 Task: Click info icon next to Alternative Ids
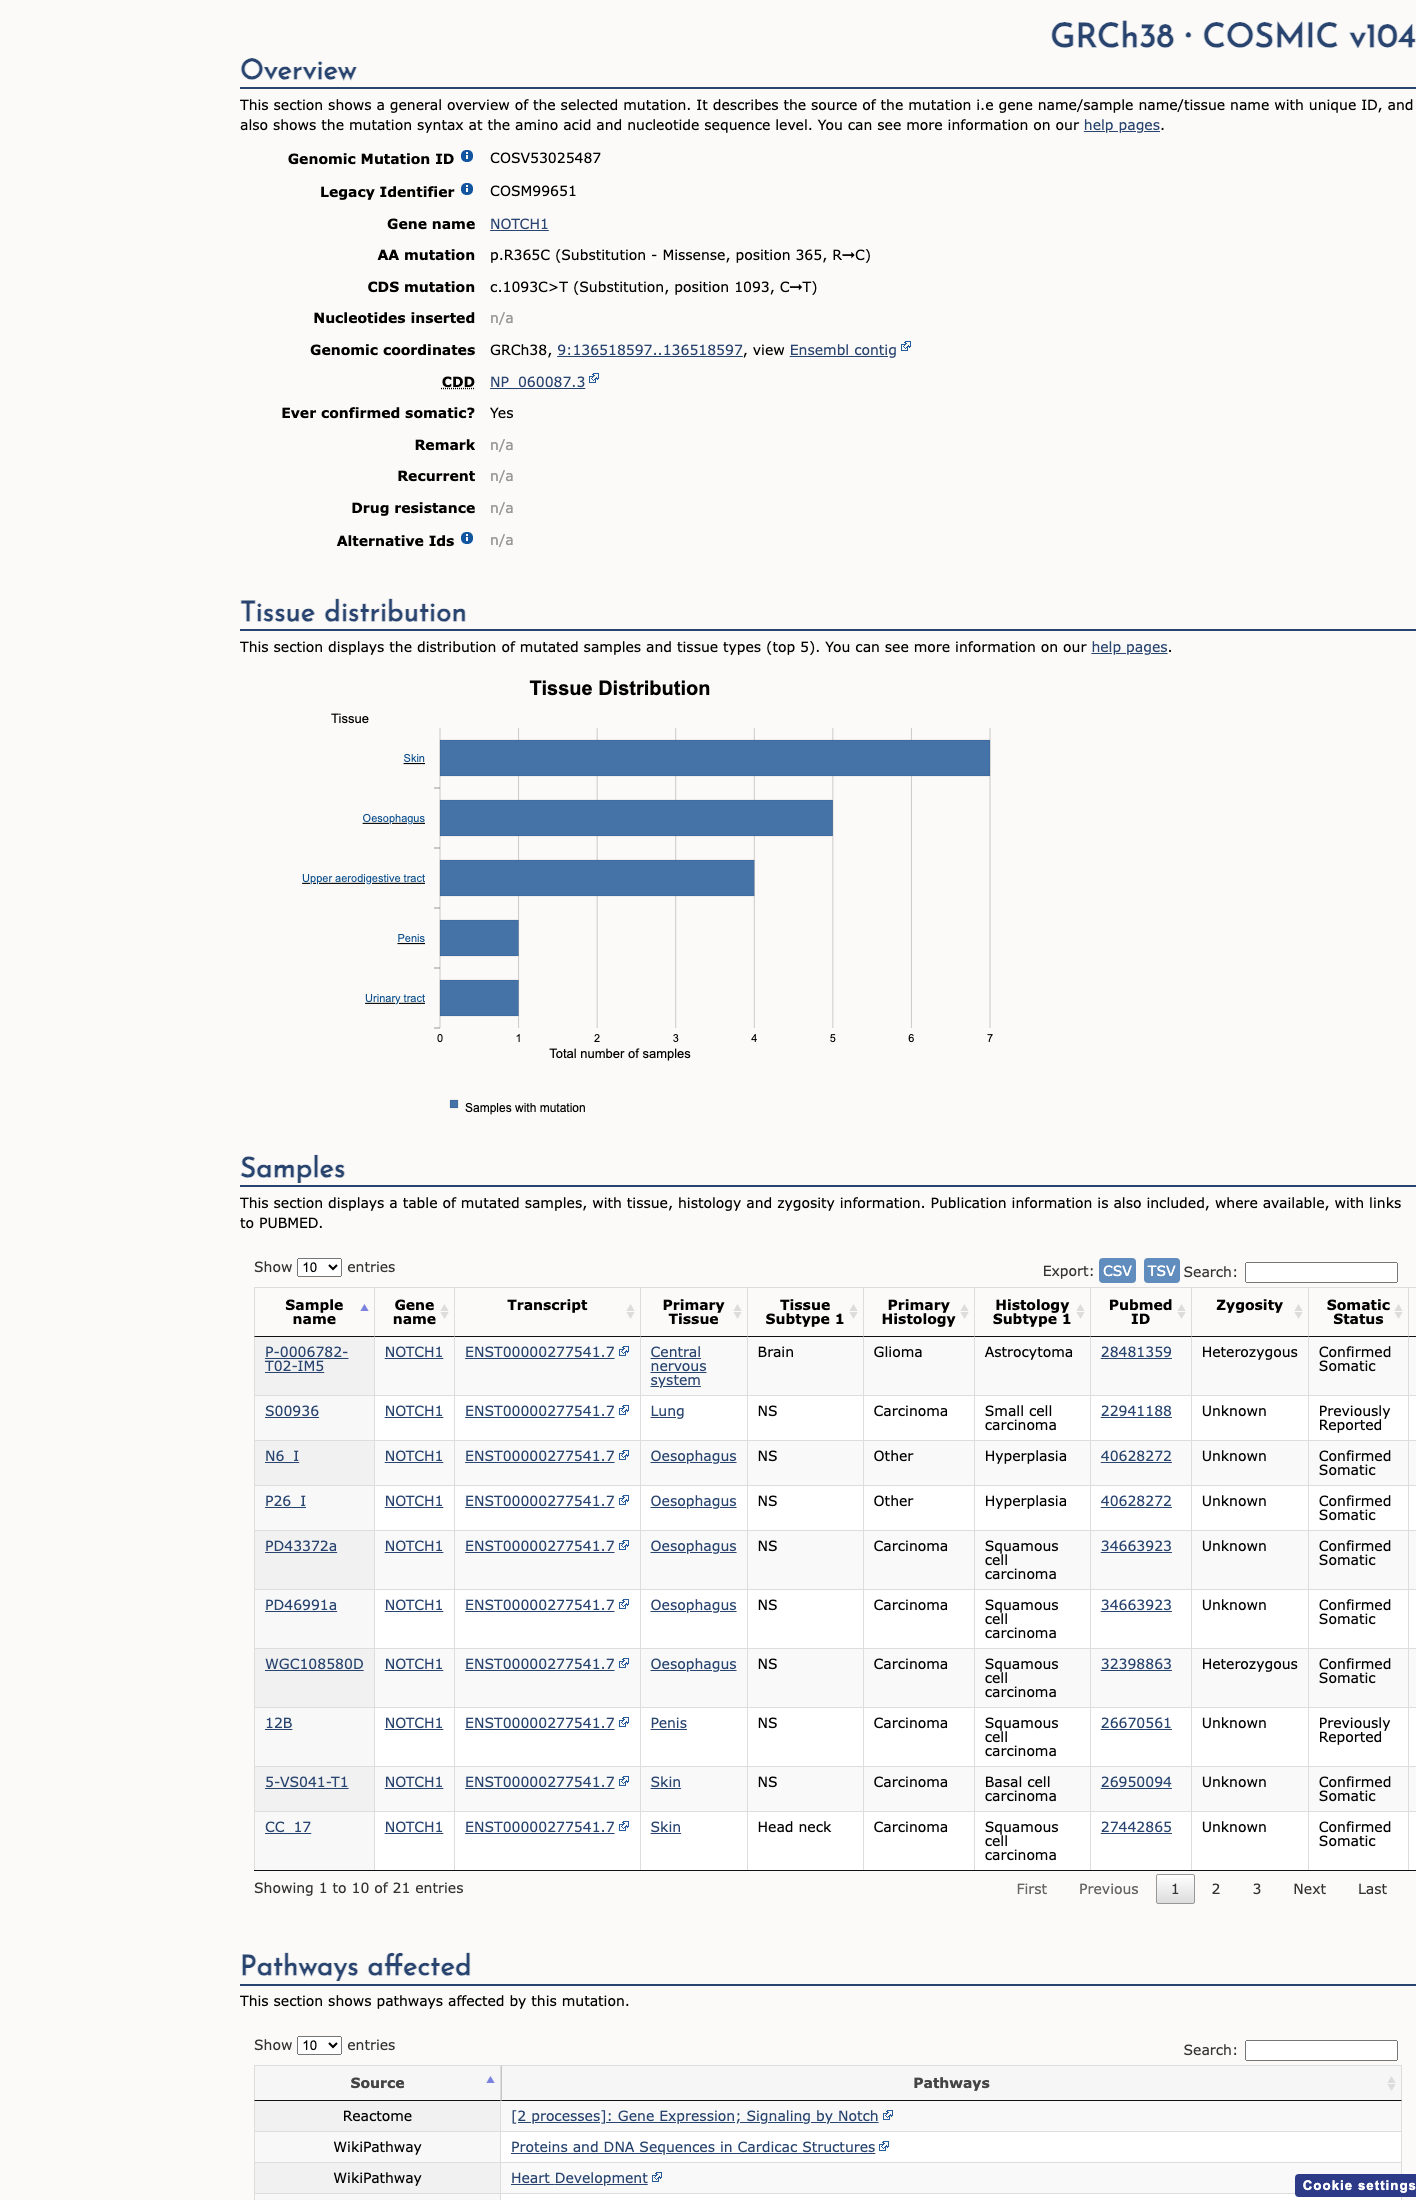(467, 538)
